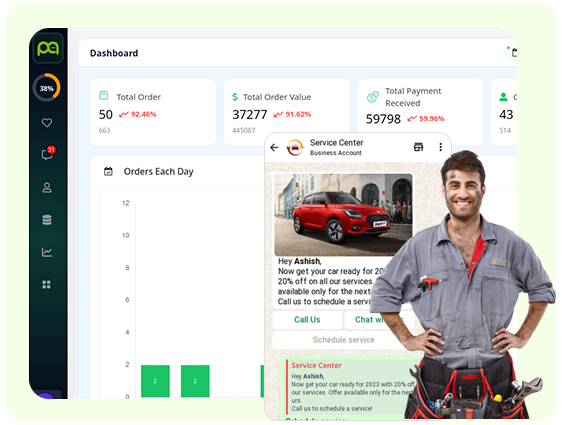Viewport: 562px width, 425px height.
Task: Click the Total Payment Received coin icon
Action: tap(373, 97)
